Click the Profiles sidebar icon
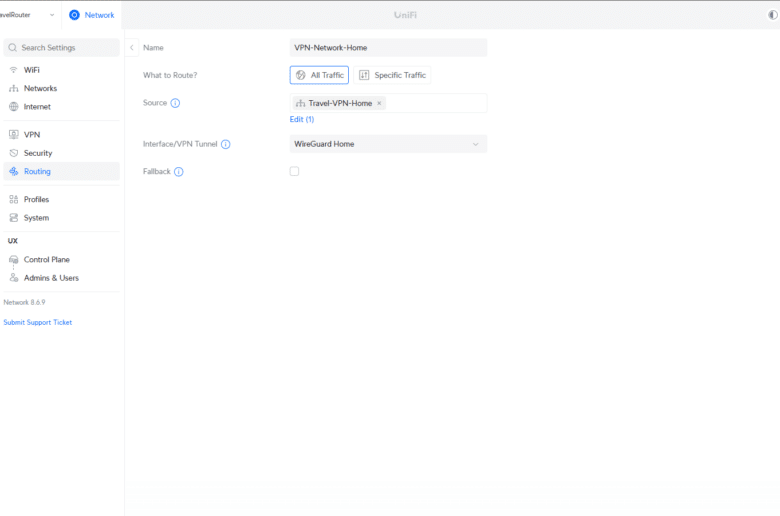 (13, 199)
